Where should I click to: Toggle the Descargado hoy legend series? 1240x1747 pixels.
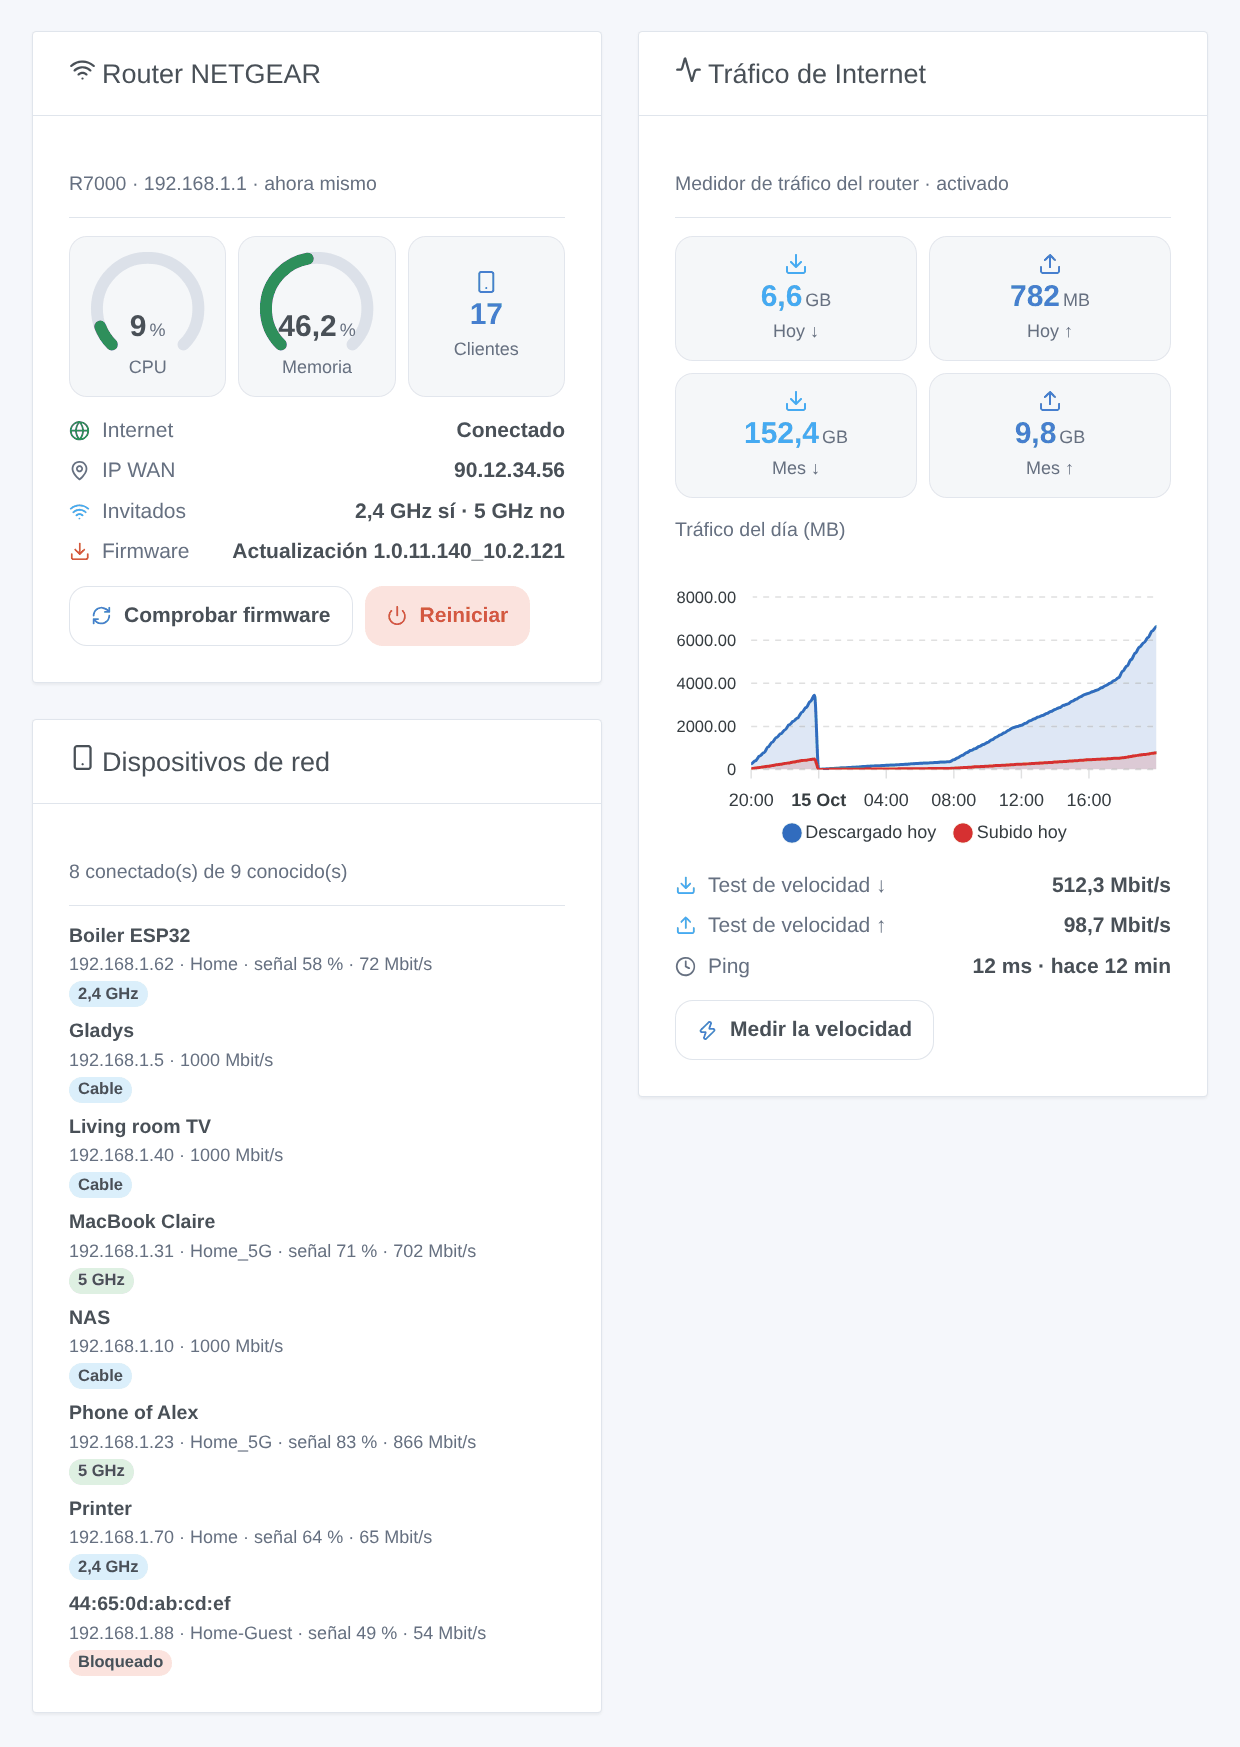[859, 833]
